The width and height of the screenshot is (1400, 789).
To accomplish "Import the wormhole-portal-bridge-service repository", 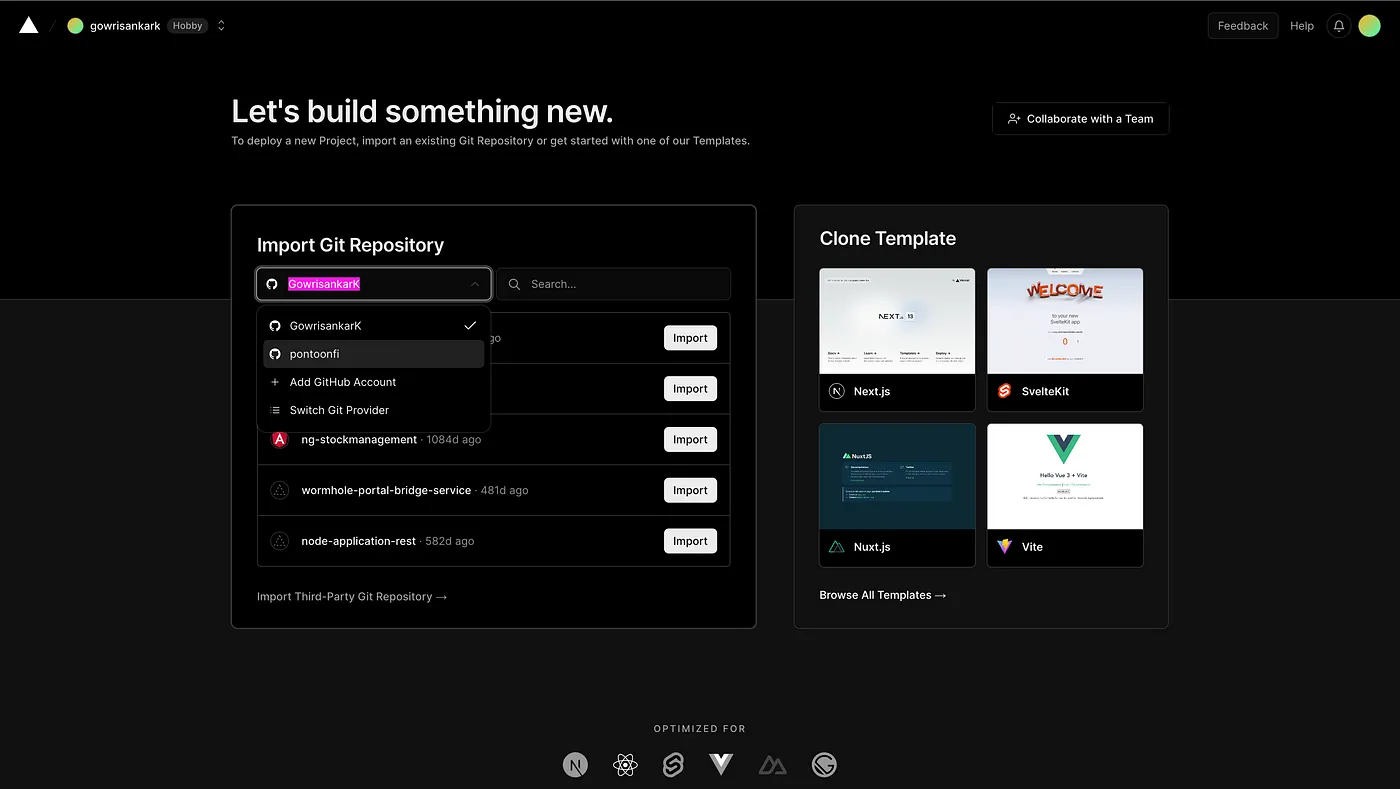I will (x=690, y=490).
